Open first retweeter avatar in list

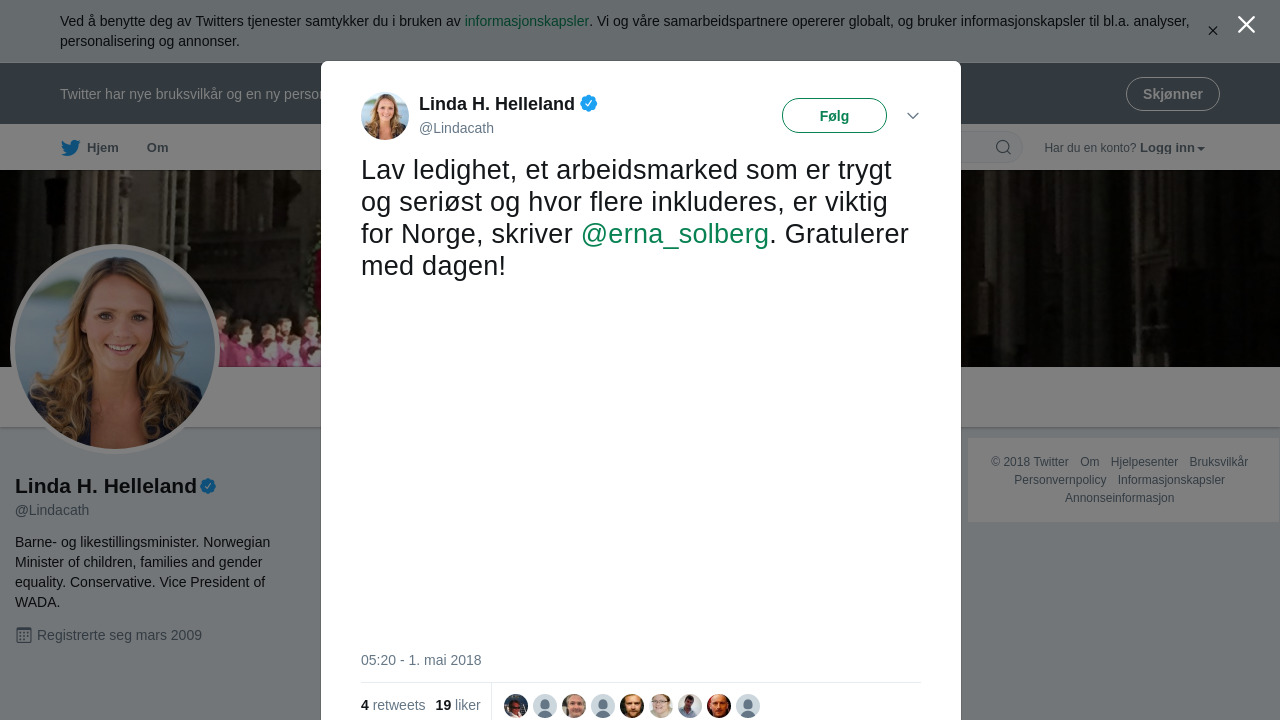pos(516,706)
